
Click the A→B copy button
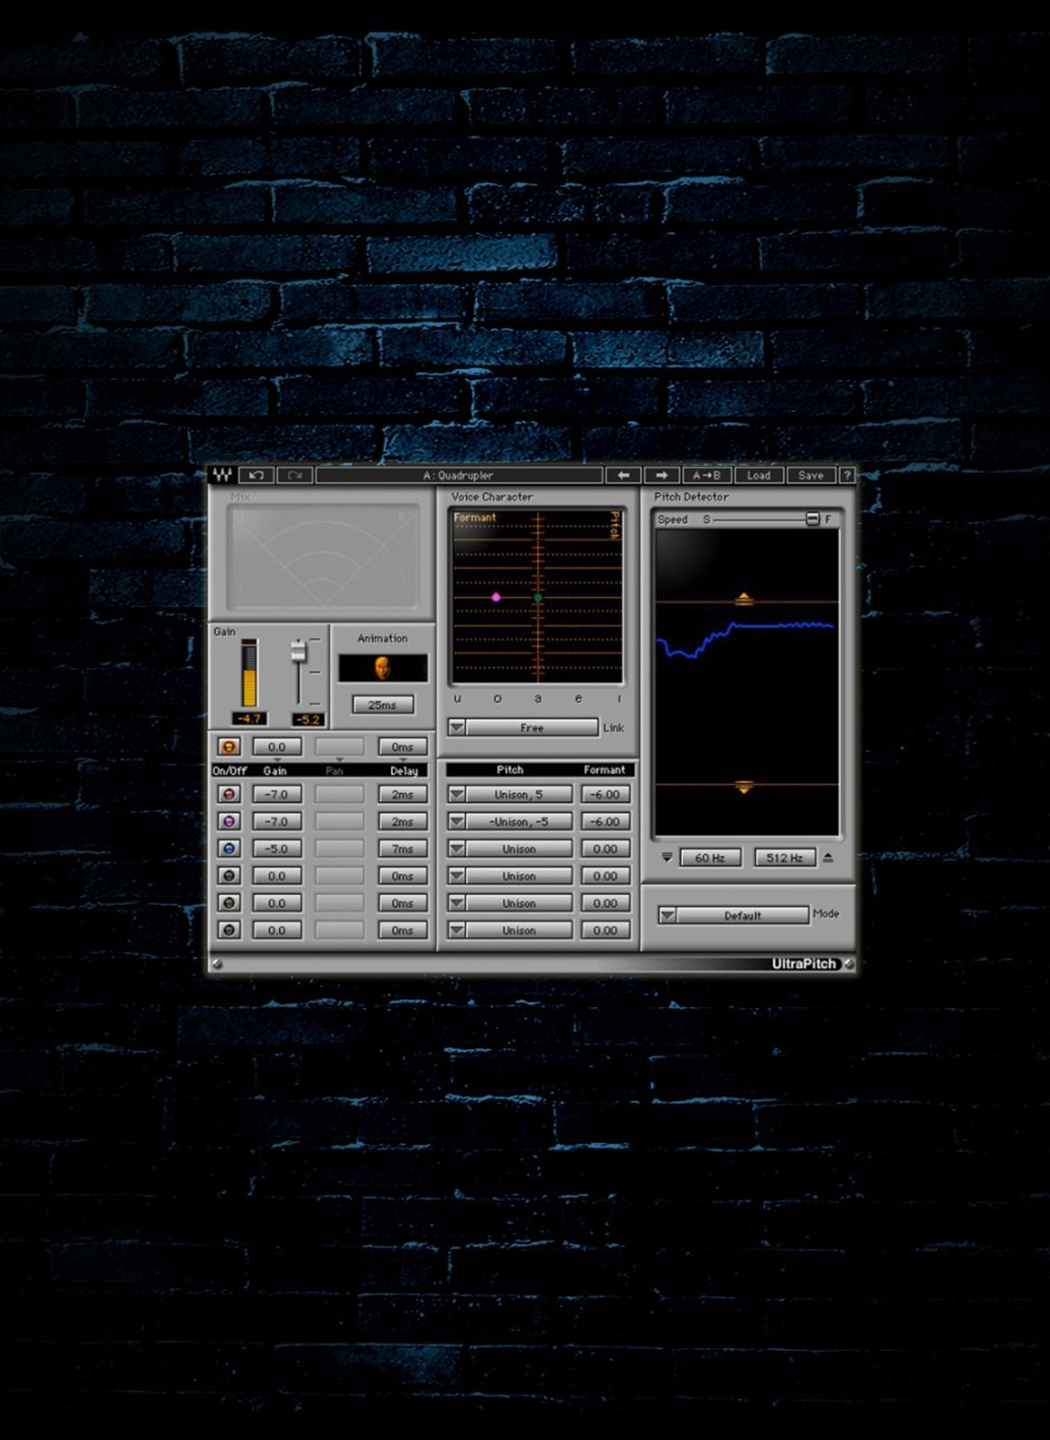707,475
